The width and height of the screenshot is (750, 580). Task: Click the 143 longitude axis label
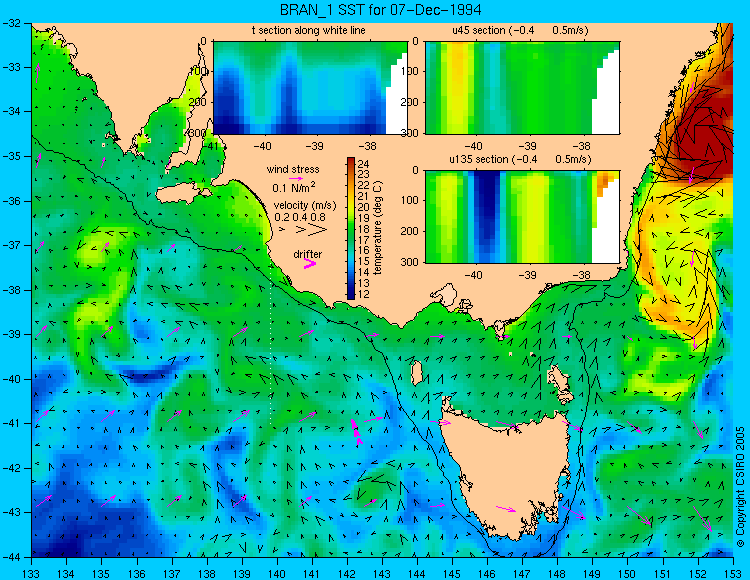click(x=382, y=574)
